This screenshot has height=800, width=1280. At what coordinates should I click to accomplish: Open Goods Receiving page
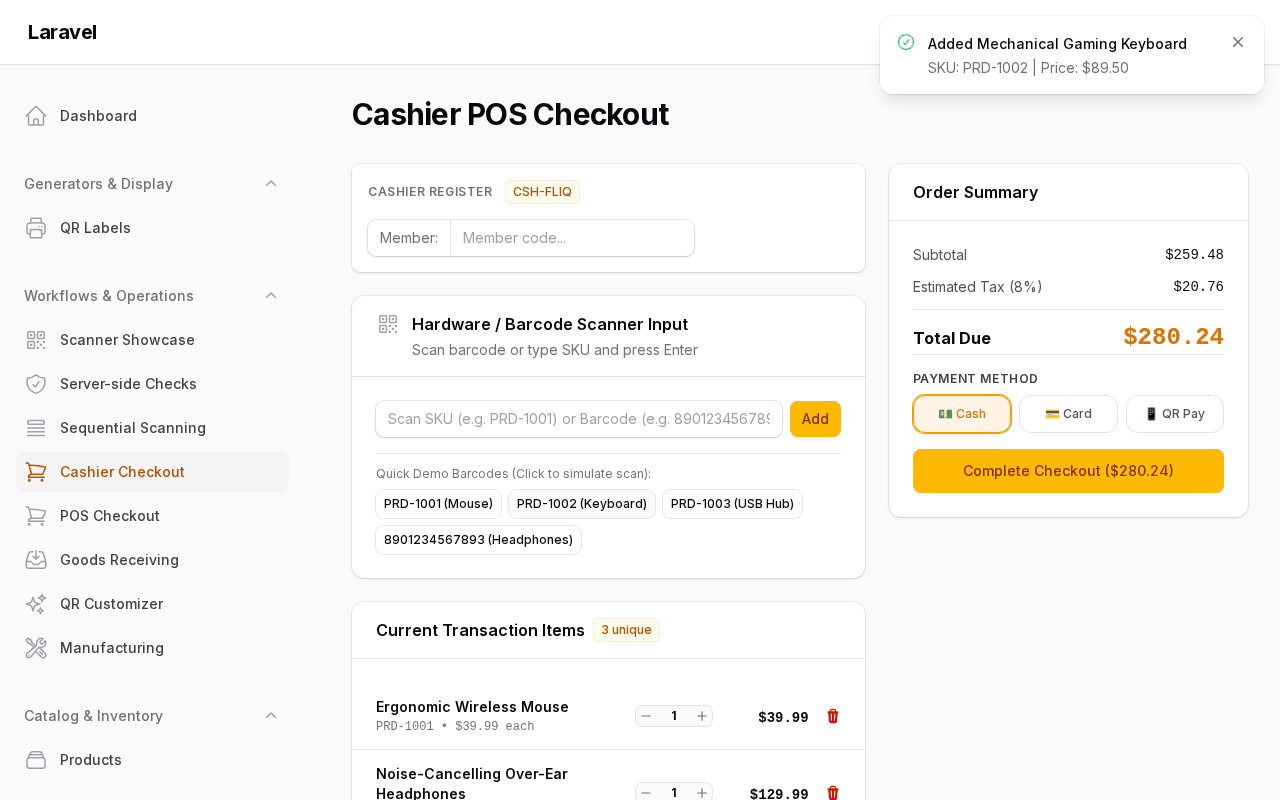point(152,560)
